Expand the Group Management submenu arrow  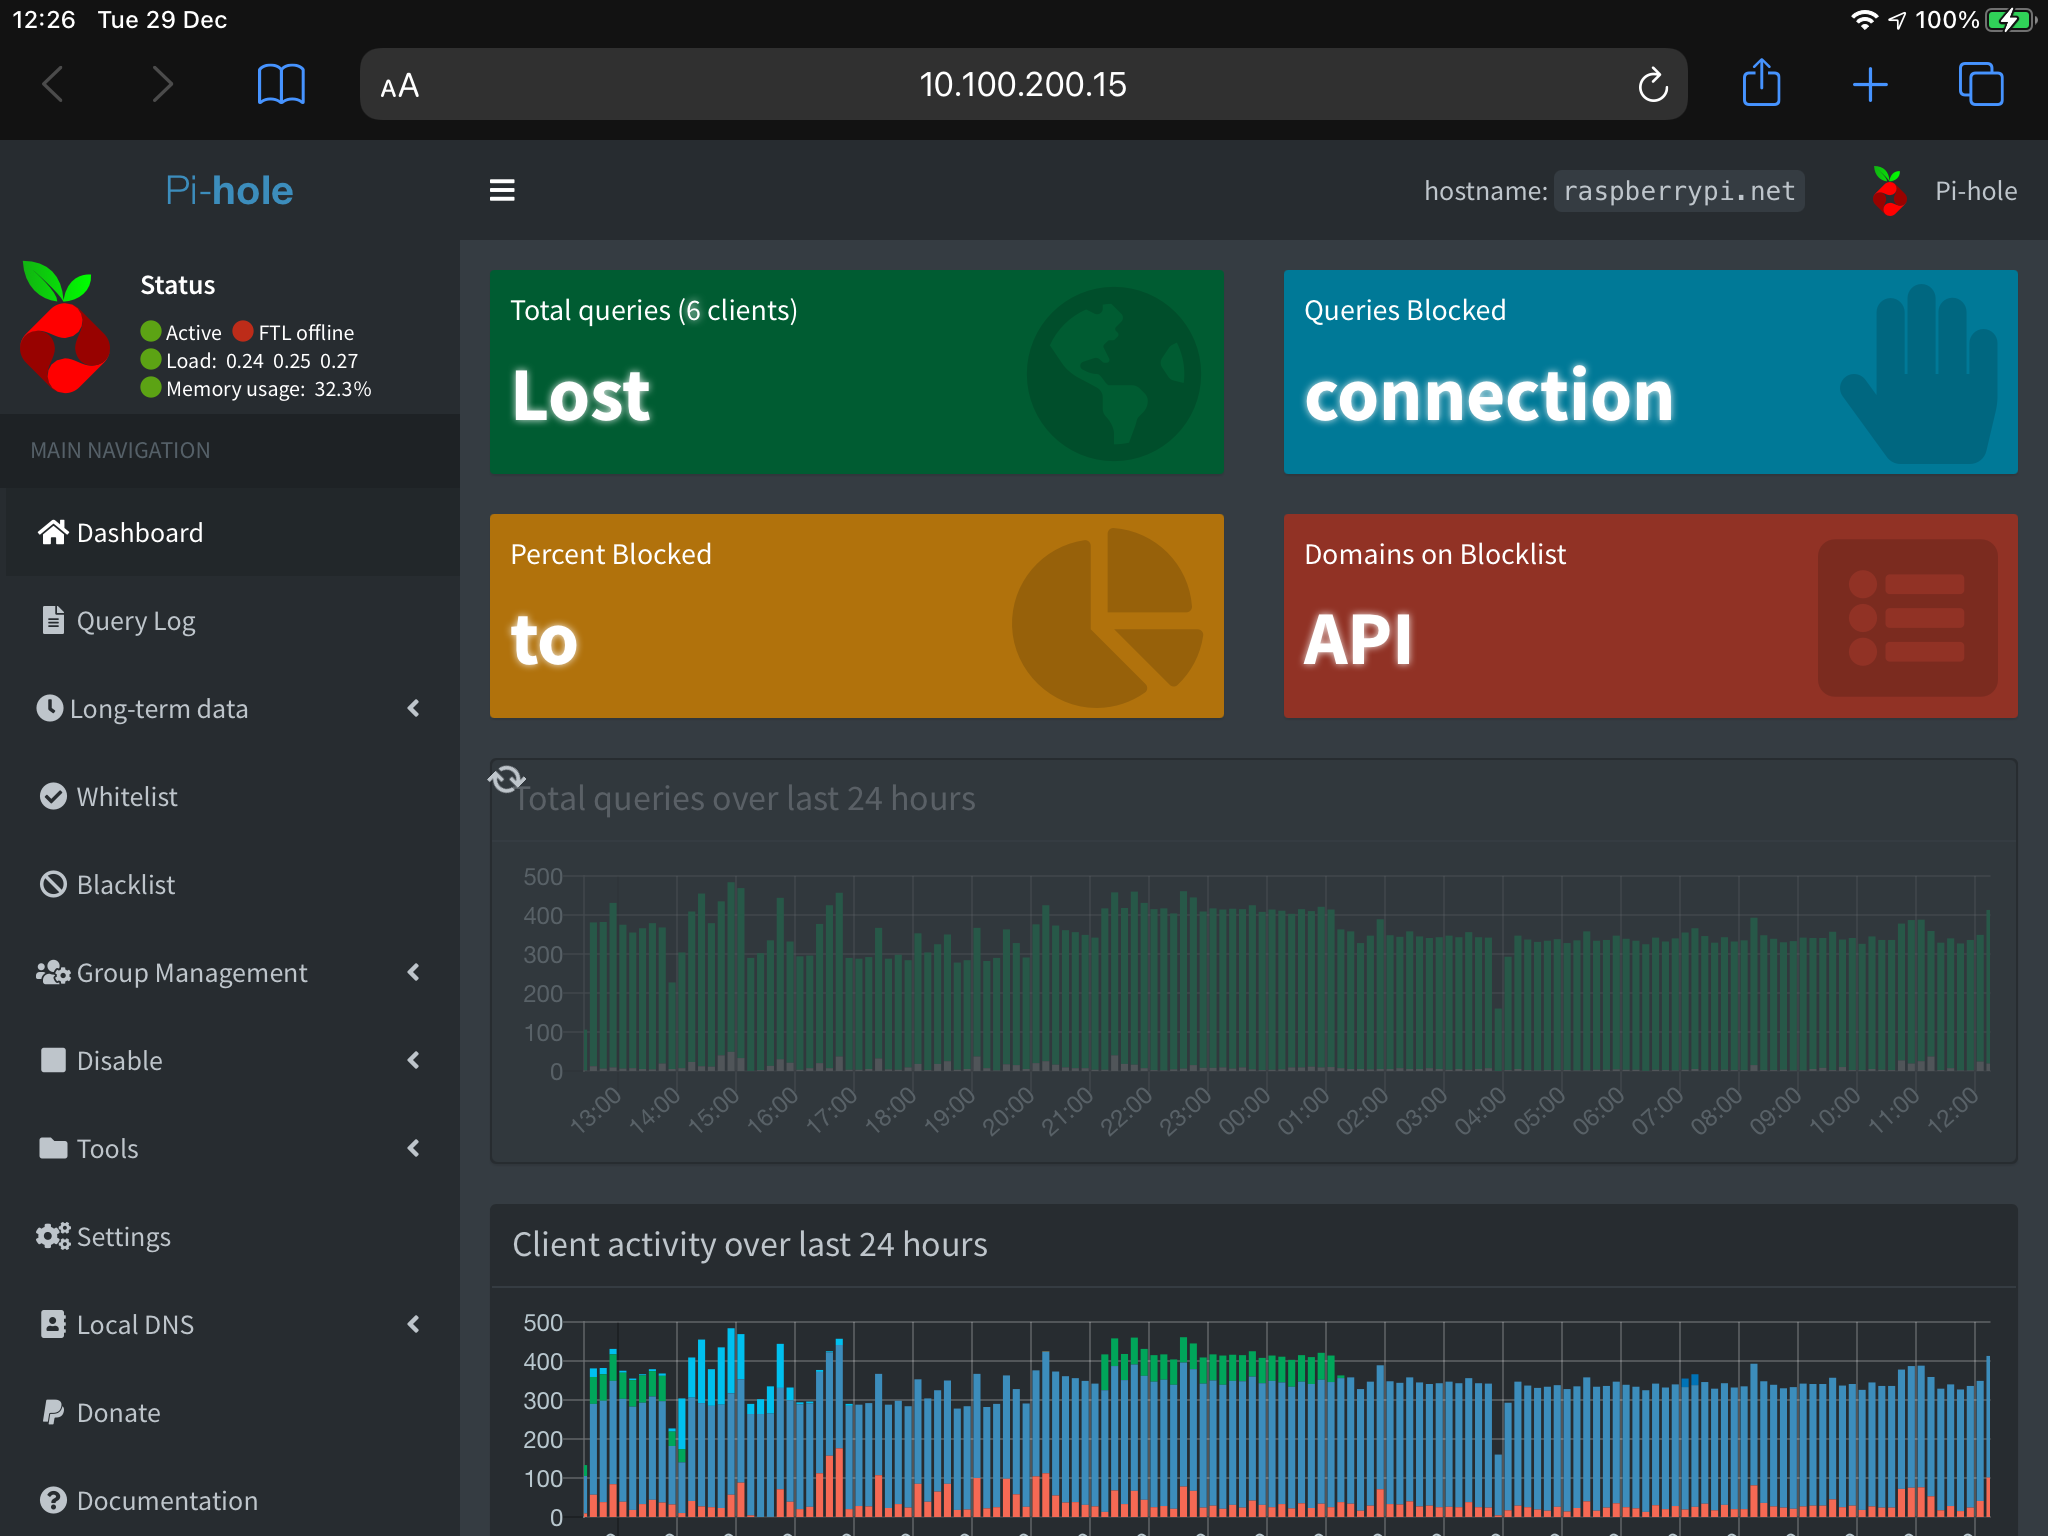pos(413,972)
